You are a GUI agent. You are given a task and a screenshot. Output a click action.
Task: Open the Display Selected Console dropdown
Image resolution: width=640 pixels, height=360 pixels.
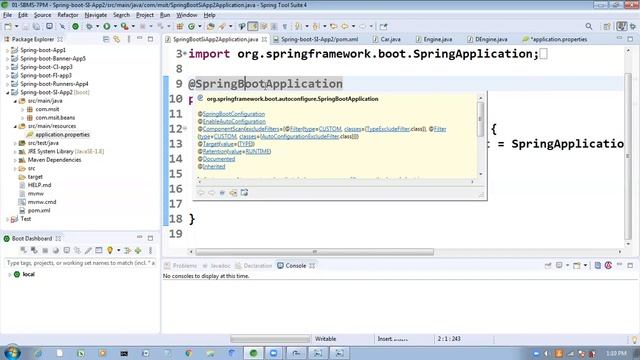click(x=567, y=266)
